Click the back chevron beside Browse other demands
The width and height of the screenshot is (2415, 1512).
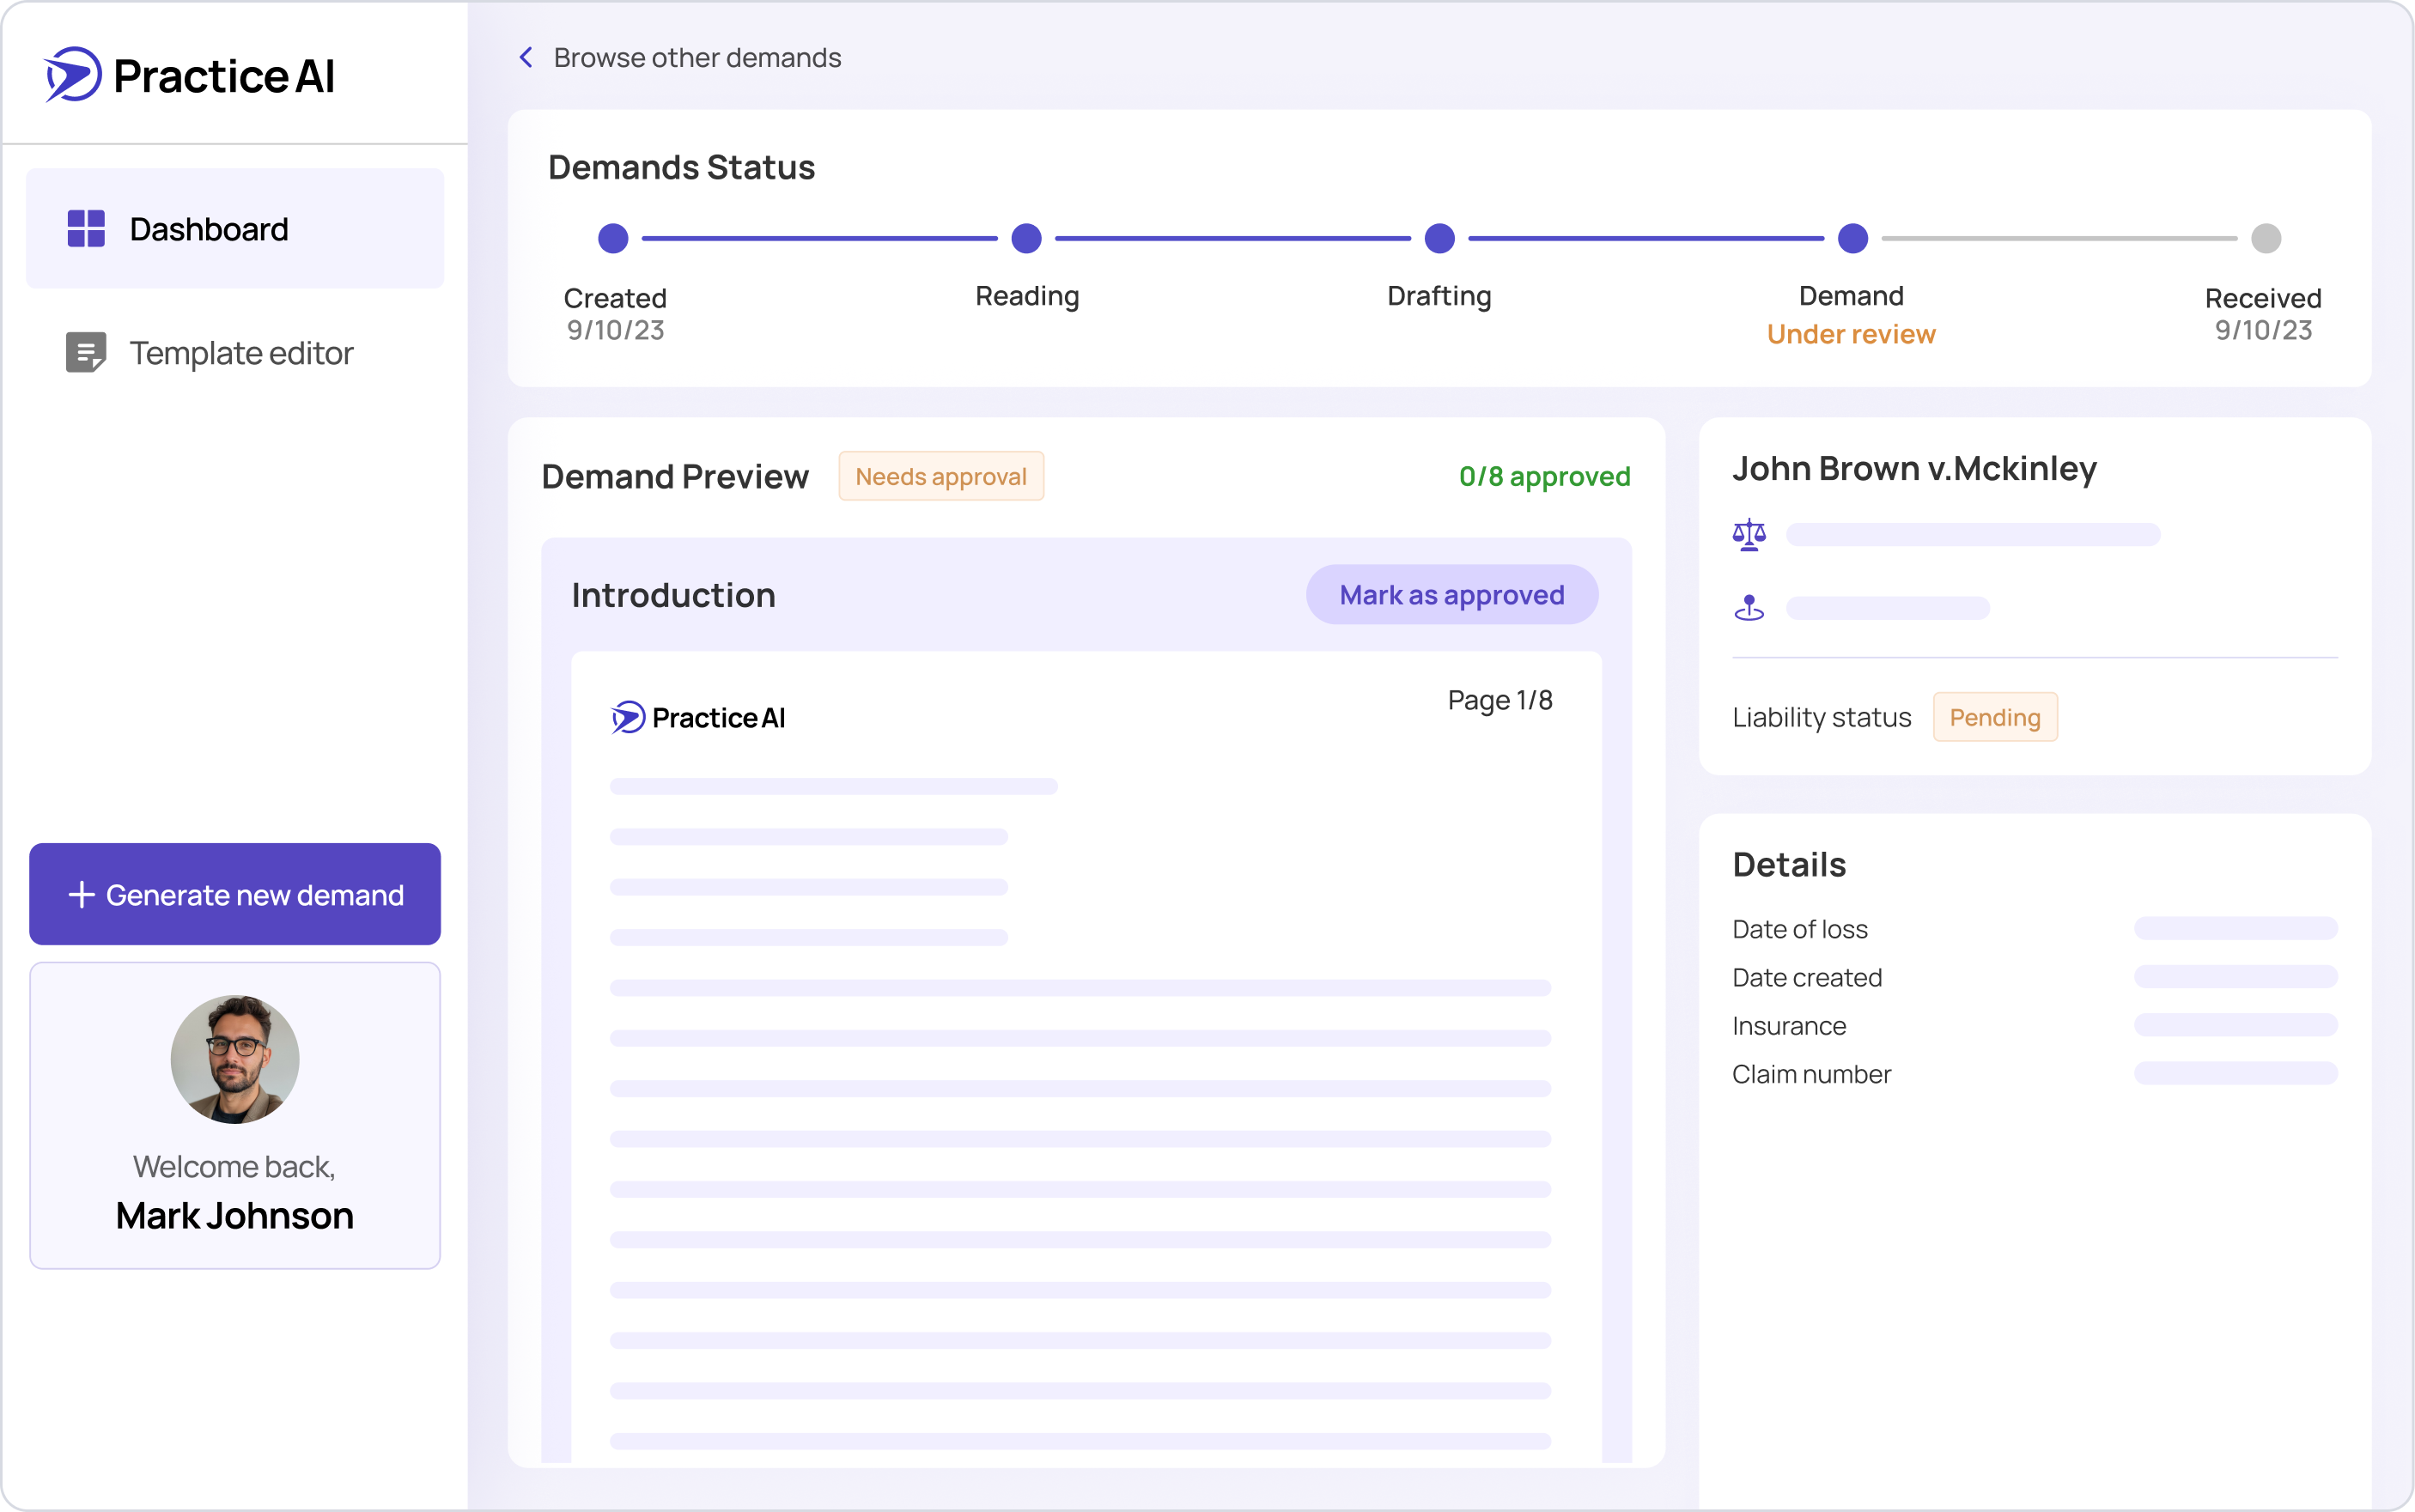tap(527, 57)
